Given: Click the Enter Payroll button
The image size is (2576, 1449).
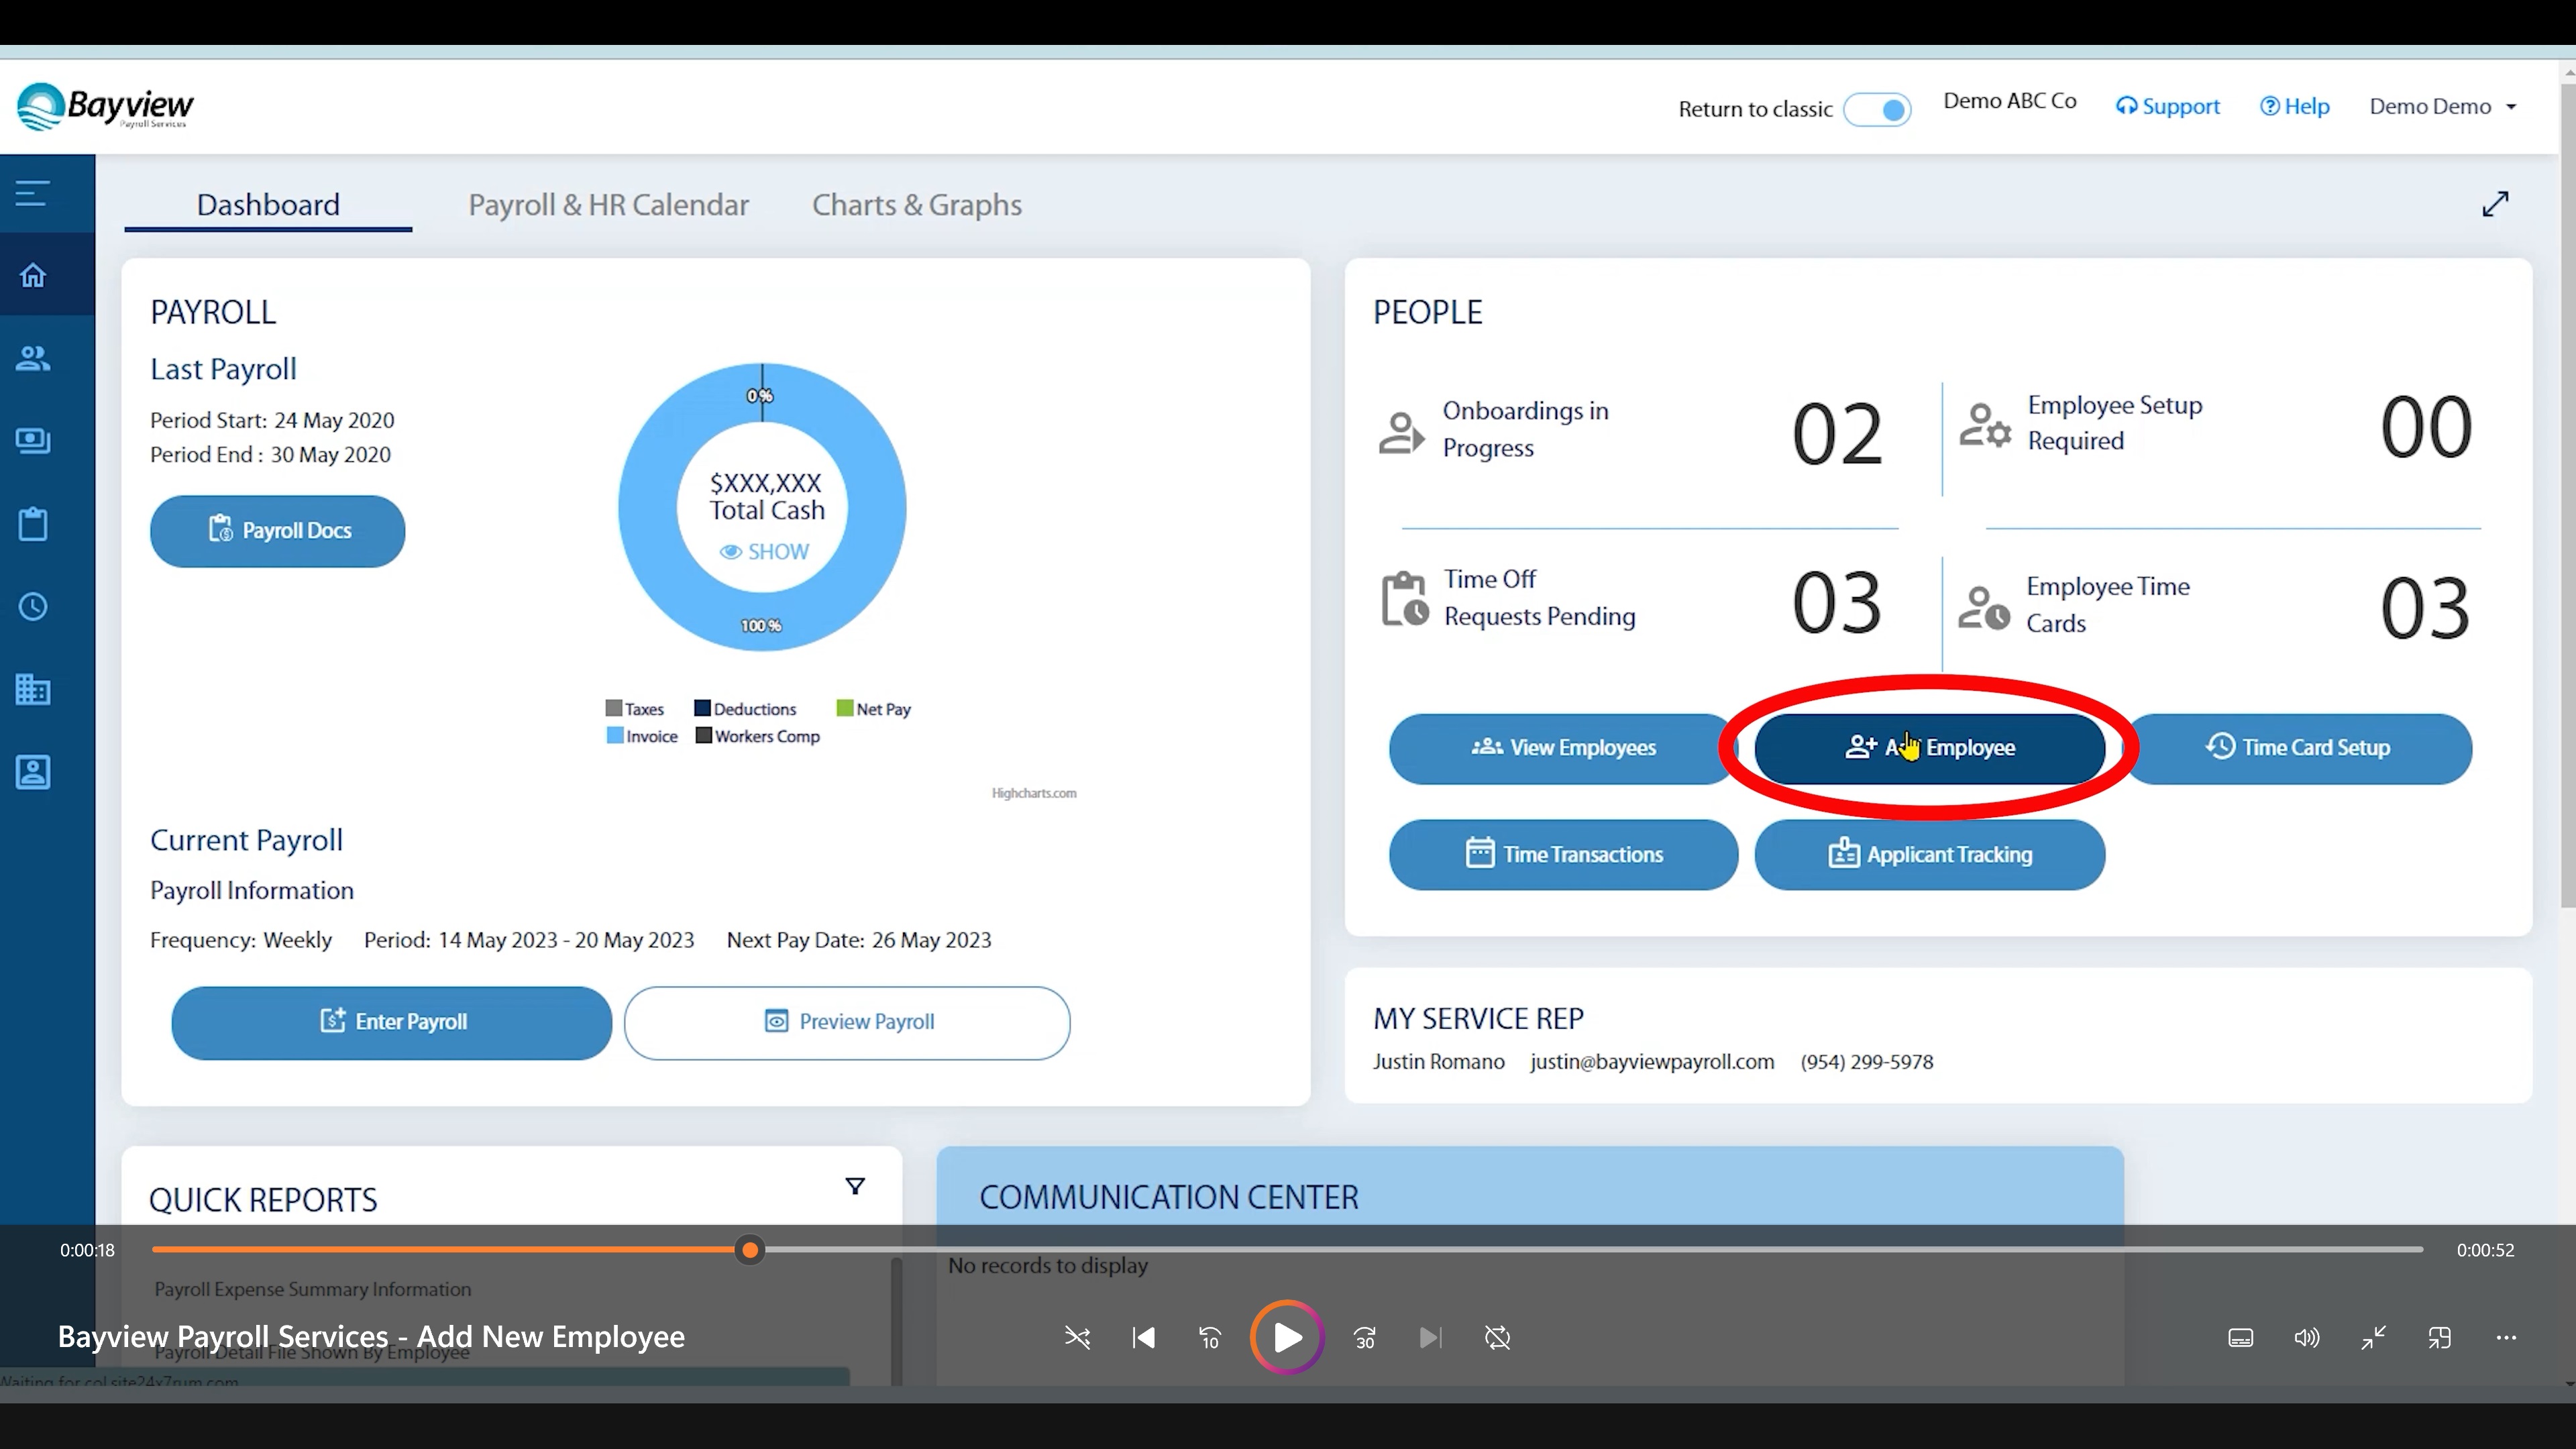Looking at the screenshot, I should [x=391, y=1022].
